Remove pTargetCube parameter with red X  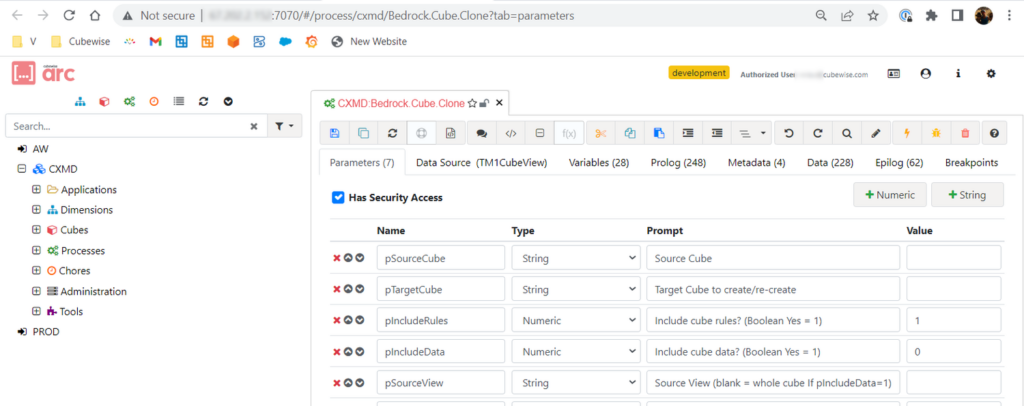[x=336, y=290]
